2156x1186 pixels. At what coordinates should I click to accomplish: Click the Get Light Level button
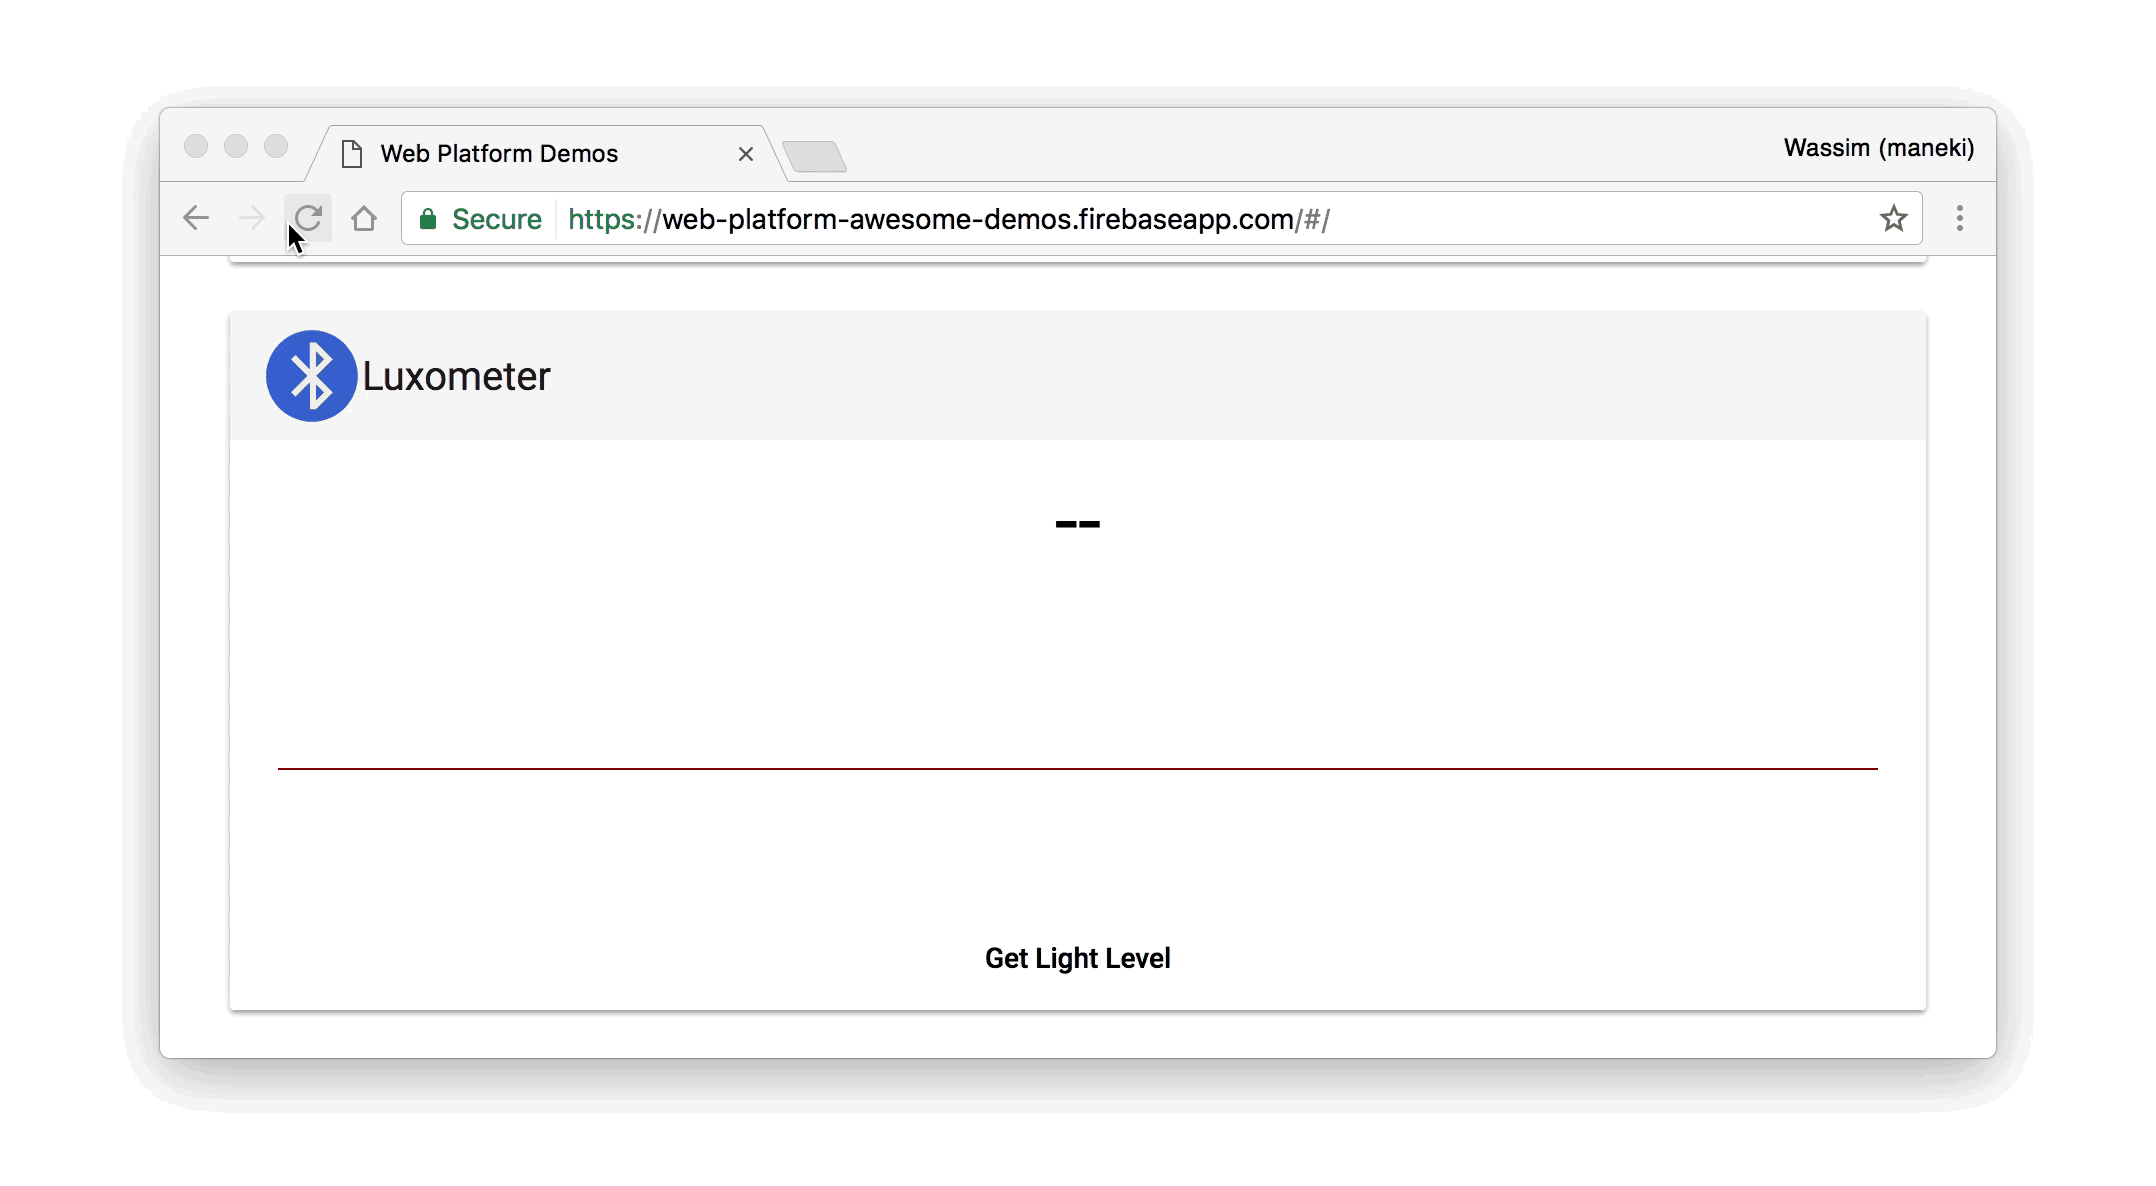coord(1077,958)
